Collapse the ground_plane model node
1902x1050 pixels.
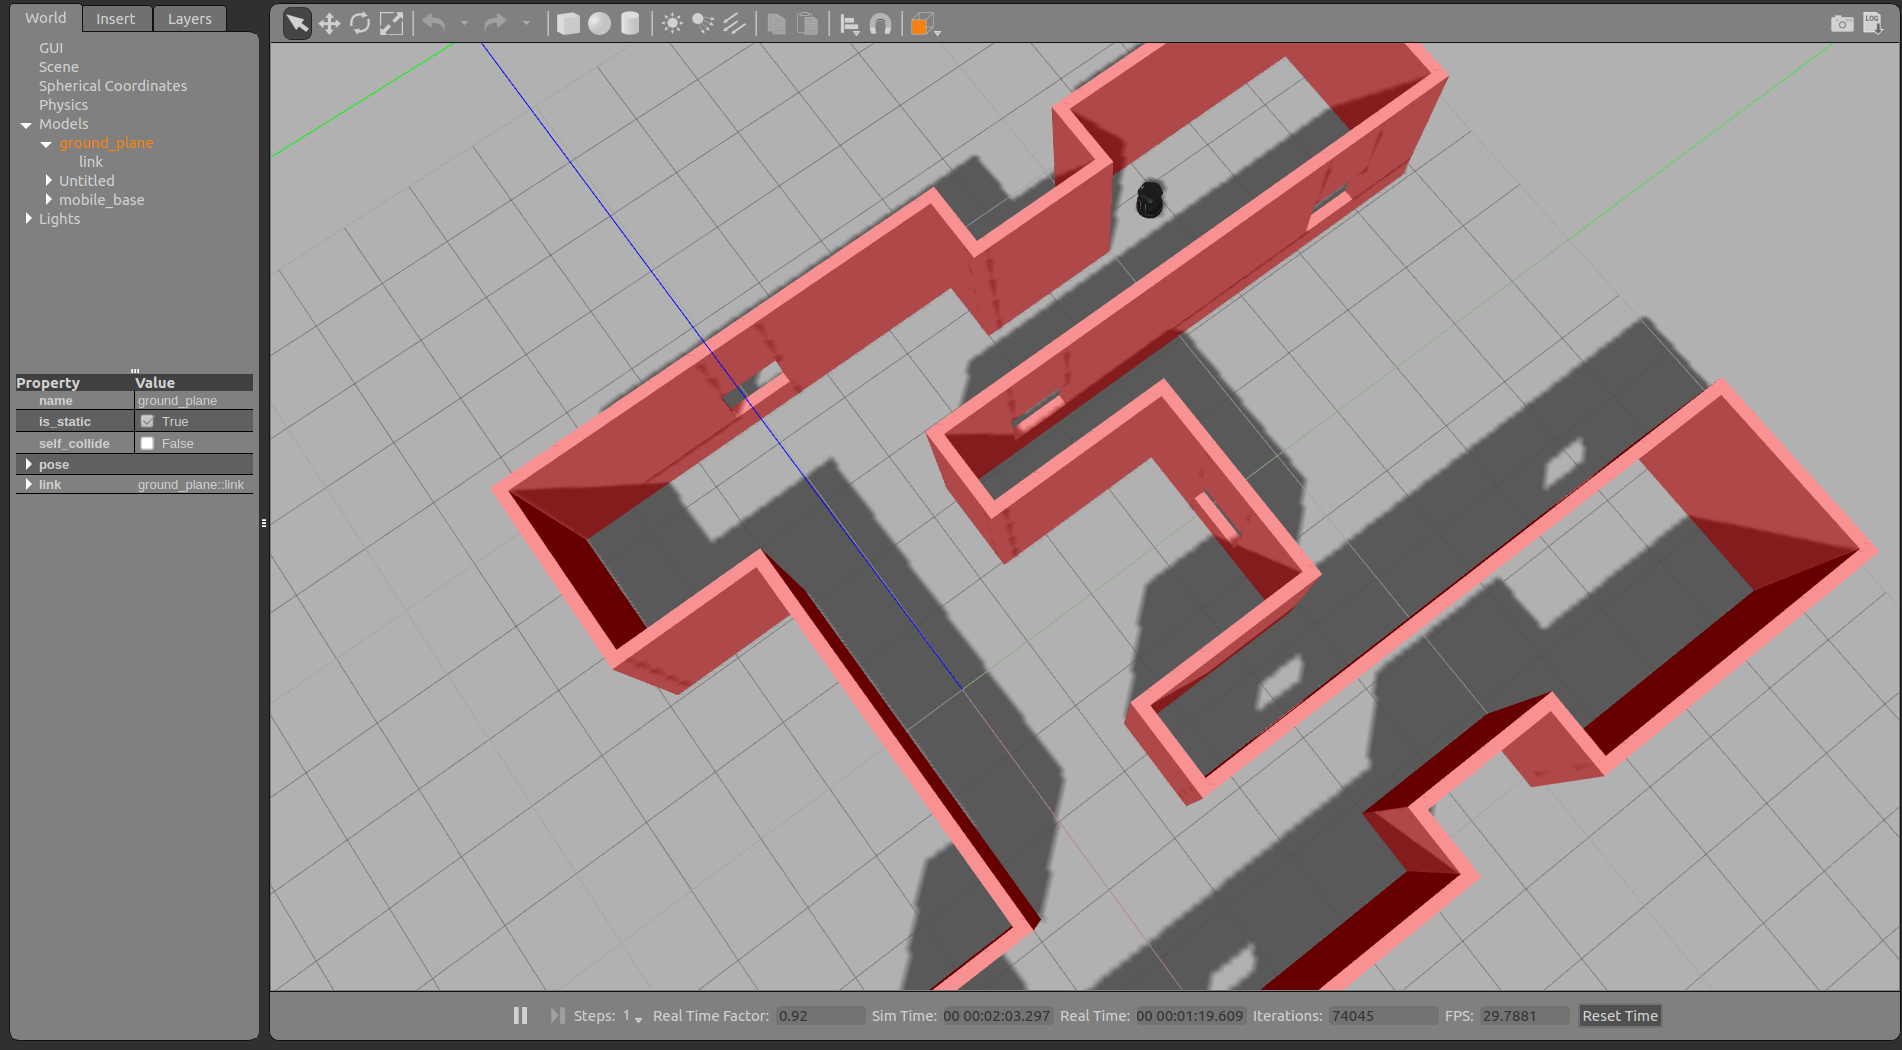tap(46, 144)
